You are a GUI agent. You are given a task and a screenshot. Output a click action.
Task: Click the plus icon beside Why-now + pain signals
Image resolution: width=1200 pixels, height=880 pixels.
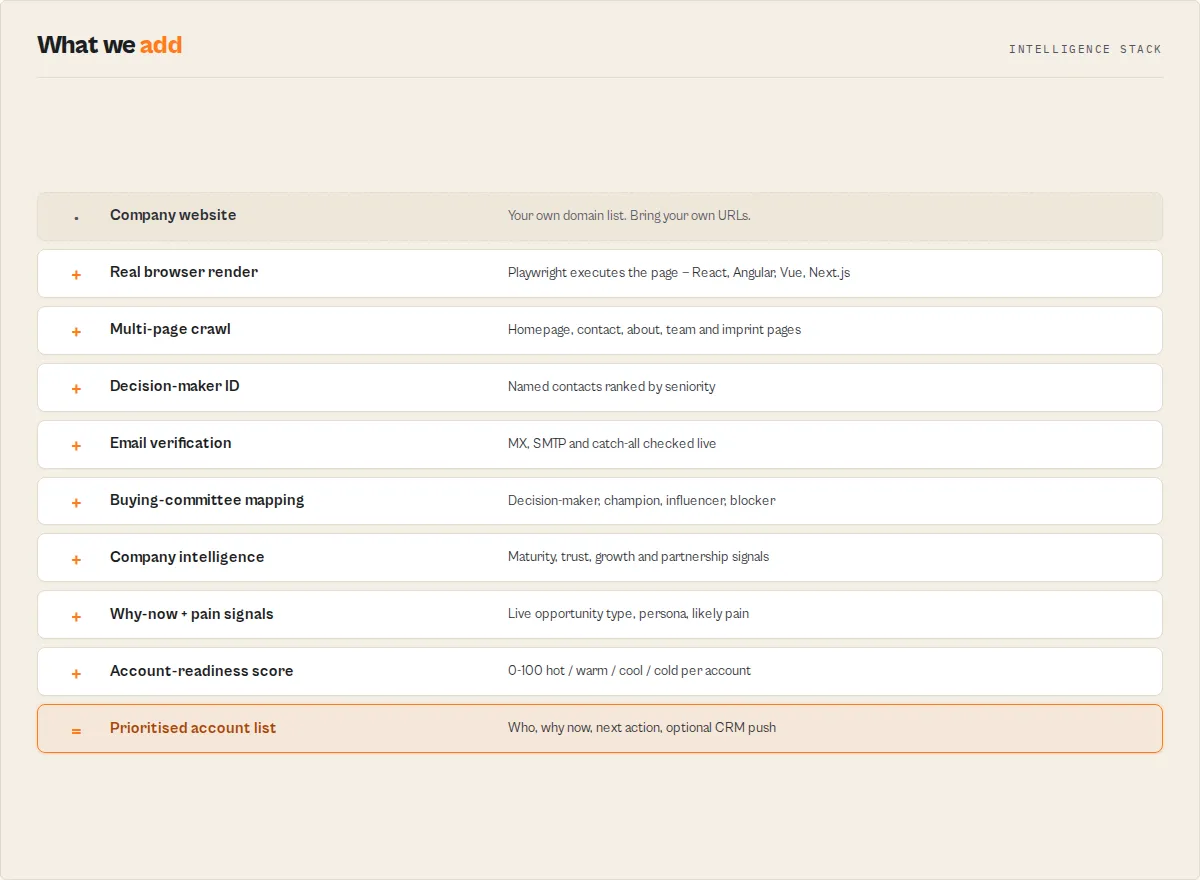(76, 617)
